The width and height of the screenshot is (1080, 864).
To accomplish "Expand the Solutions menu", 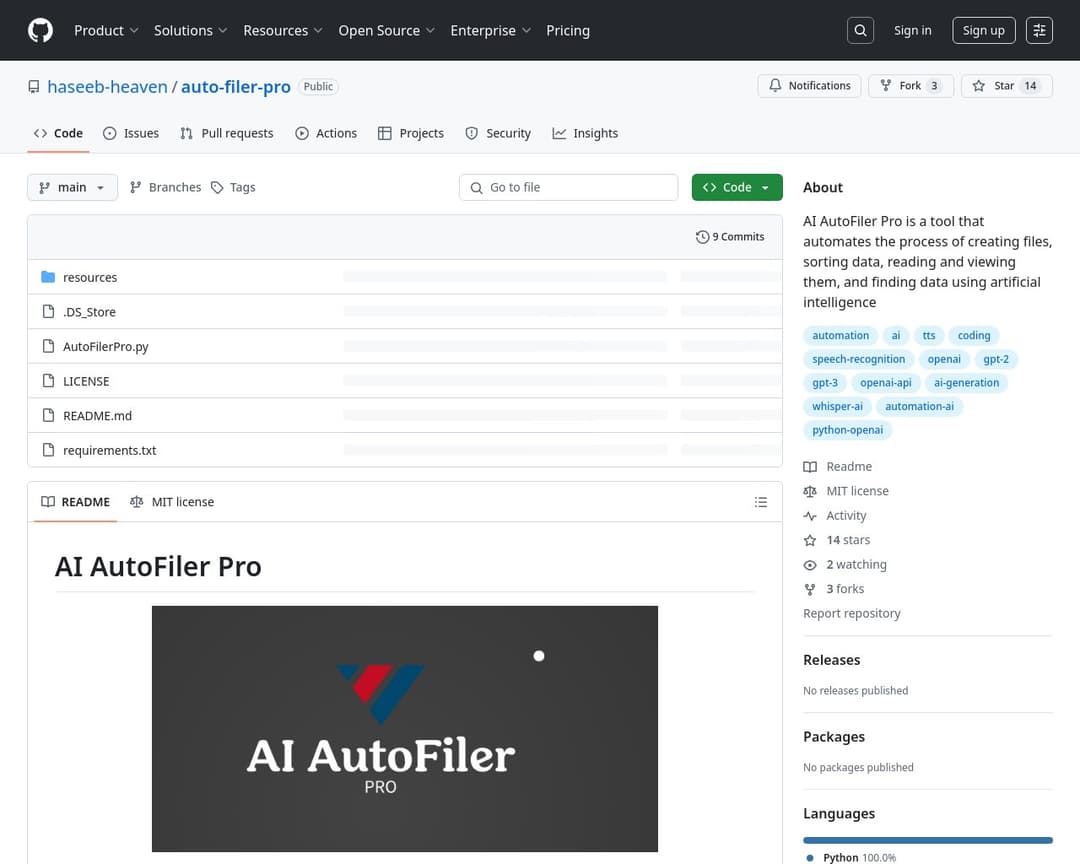I will (190, 30).
